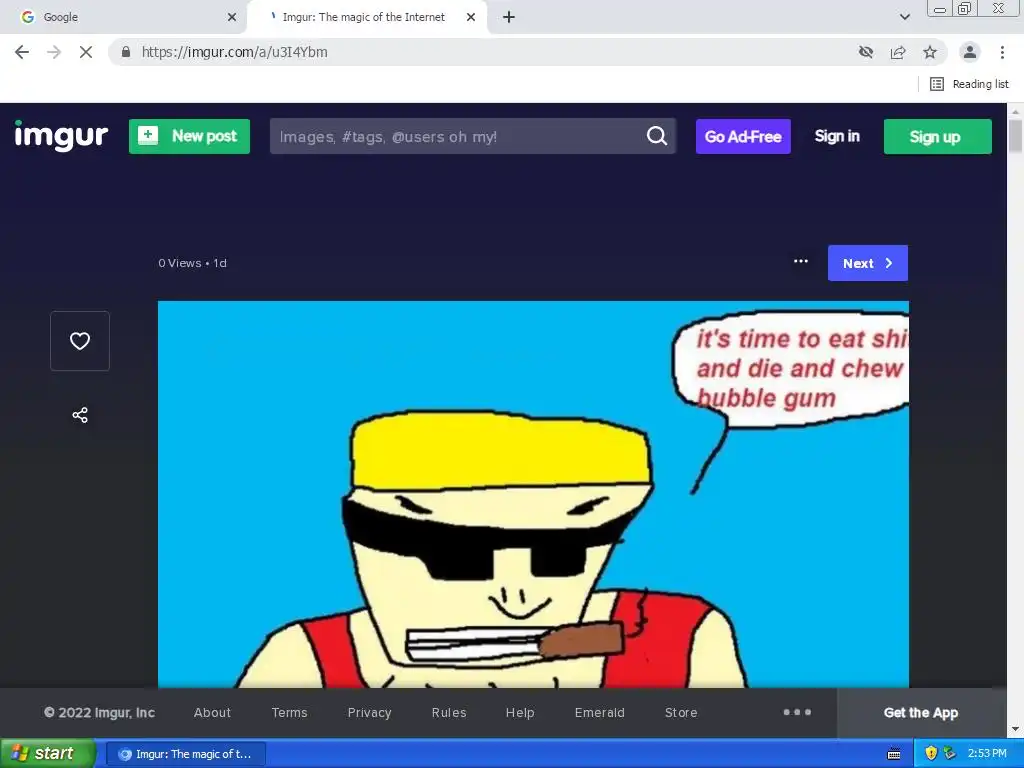This screenshot has height=768, width=1024.
Task: Open the cartoon image
Action: [x=533, y=494]
